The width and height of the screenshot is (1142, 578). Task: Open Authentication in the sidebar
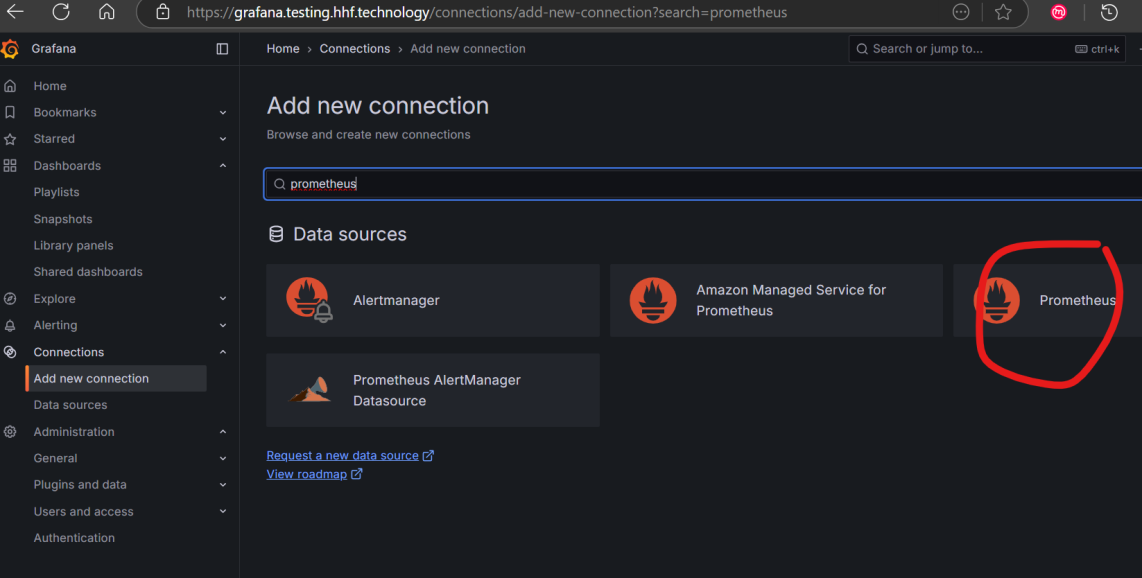[x=74, y=538]
